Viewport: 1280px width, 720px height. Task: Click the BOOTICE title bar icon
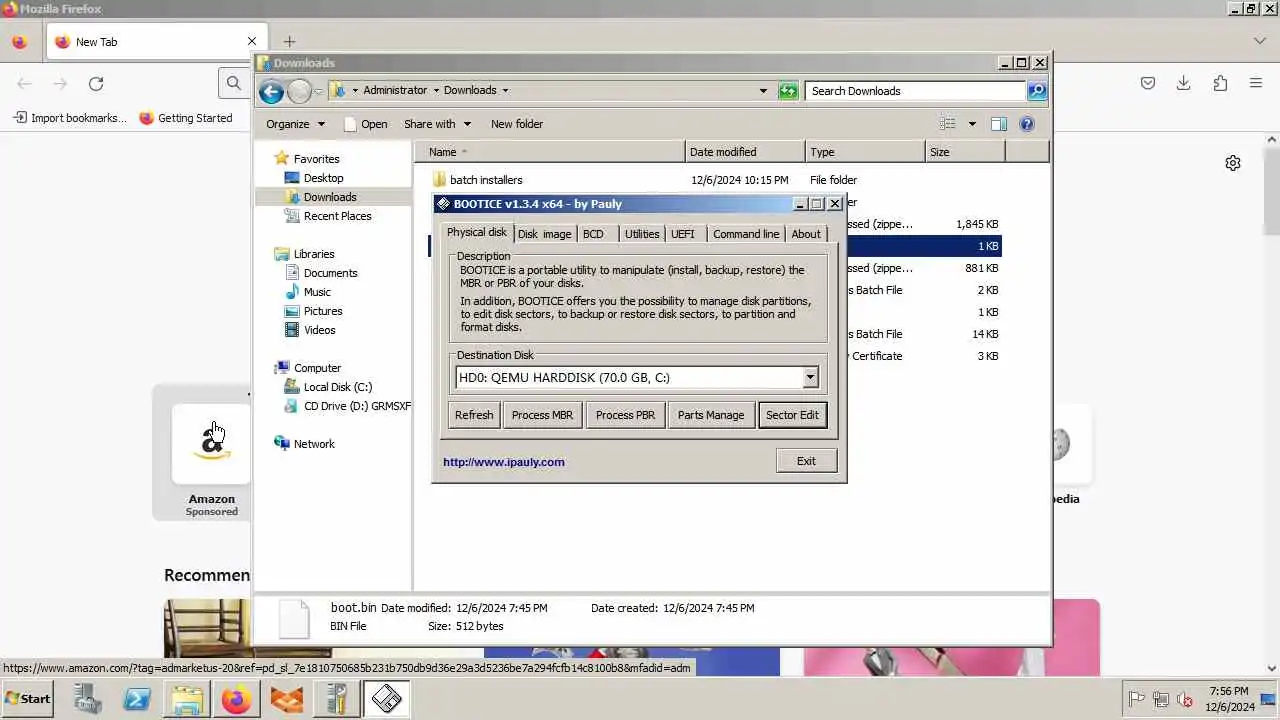tap(443, 204)
